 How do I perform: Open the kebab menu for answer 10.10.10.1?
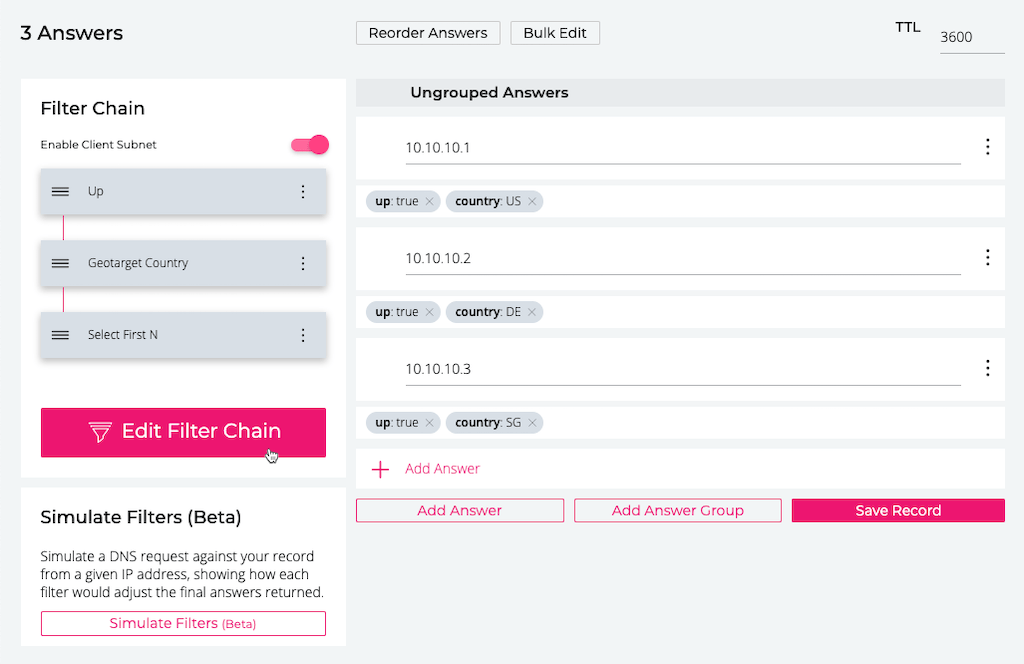[988, 147]
